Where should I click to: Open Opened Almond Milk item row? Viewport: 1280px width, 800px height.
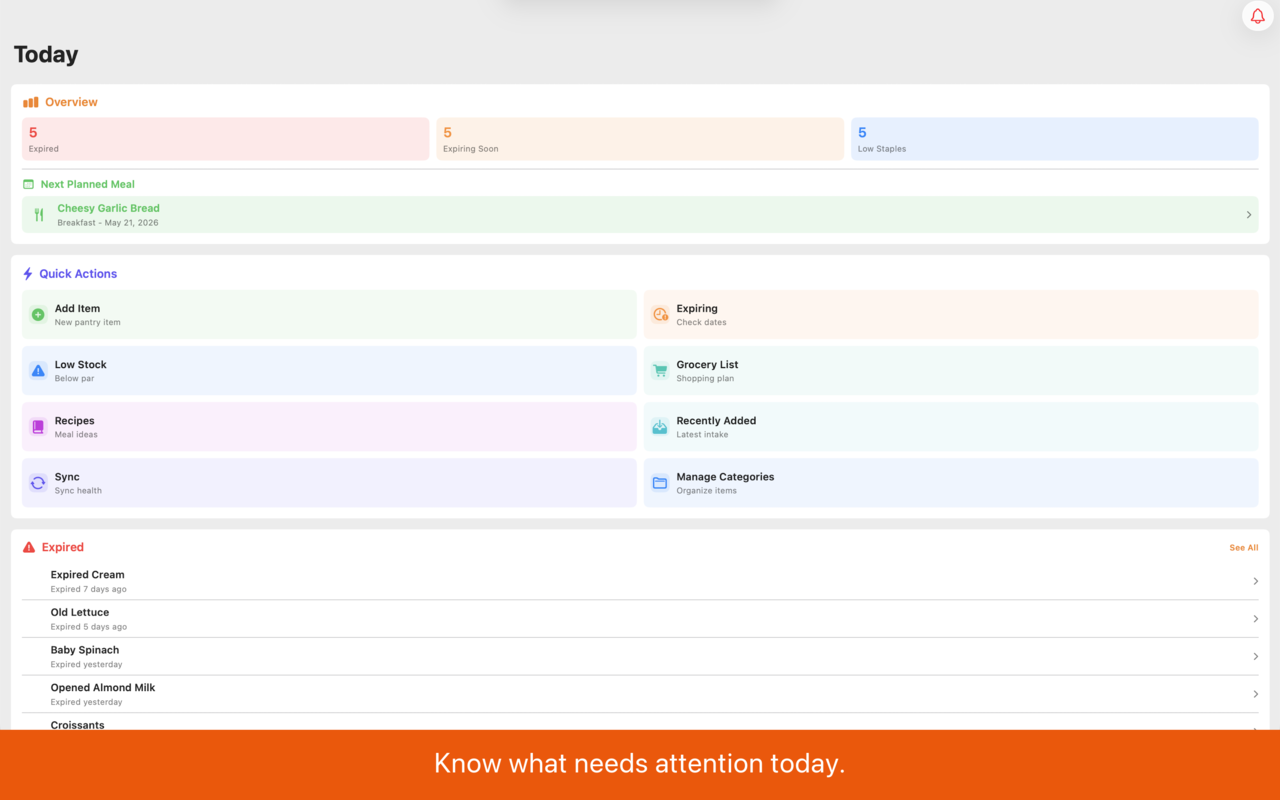(x=640, y=694)
